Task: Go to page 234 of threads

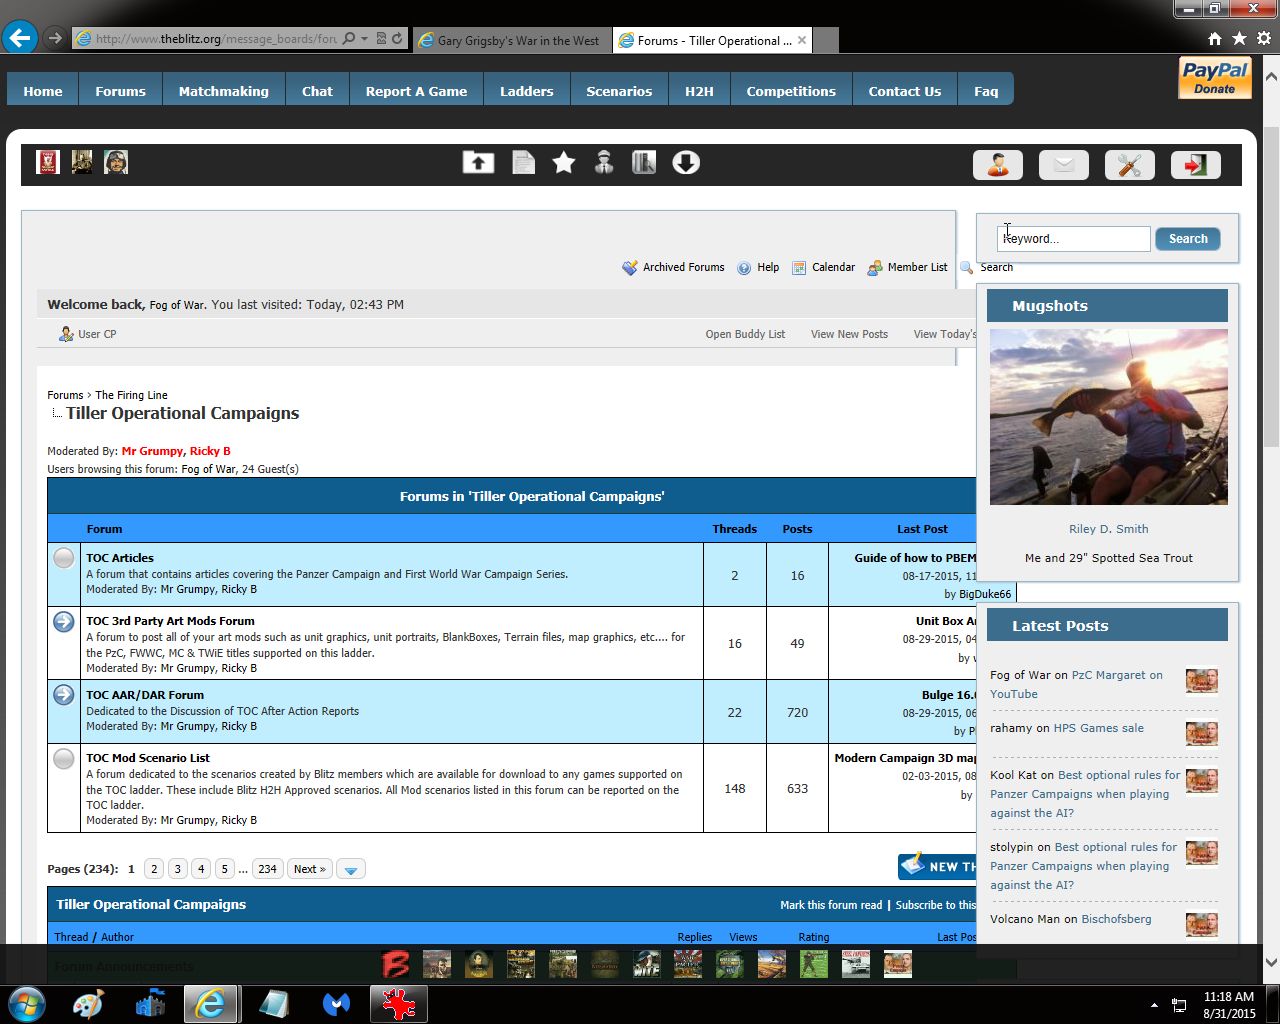Action: point(267,869)
